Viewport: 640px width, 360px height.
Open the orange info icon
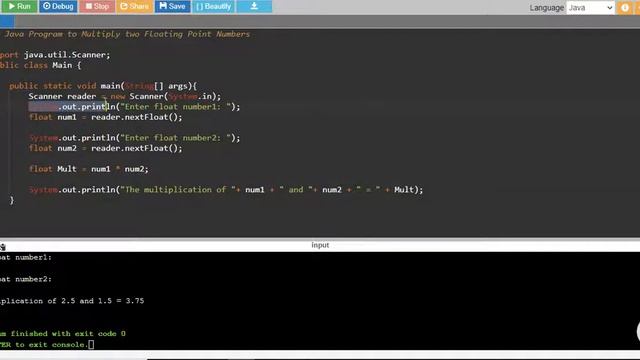pos(624,7)
